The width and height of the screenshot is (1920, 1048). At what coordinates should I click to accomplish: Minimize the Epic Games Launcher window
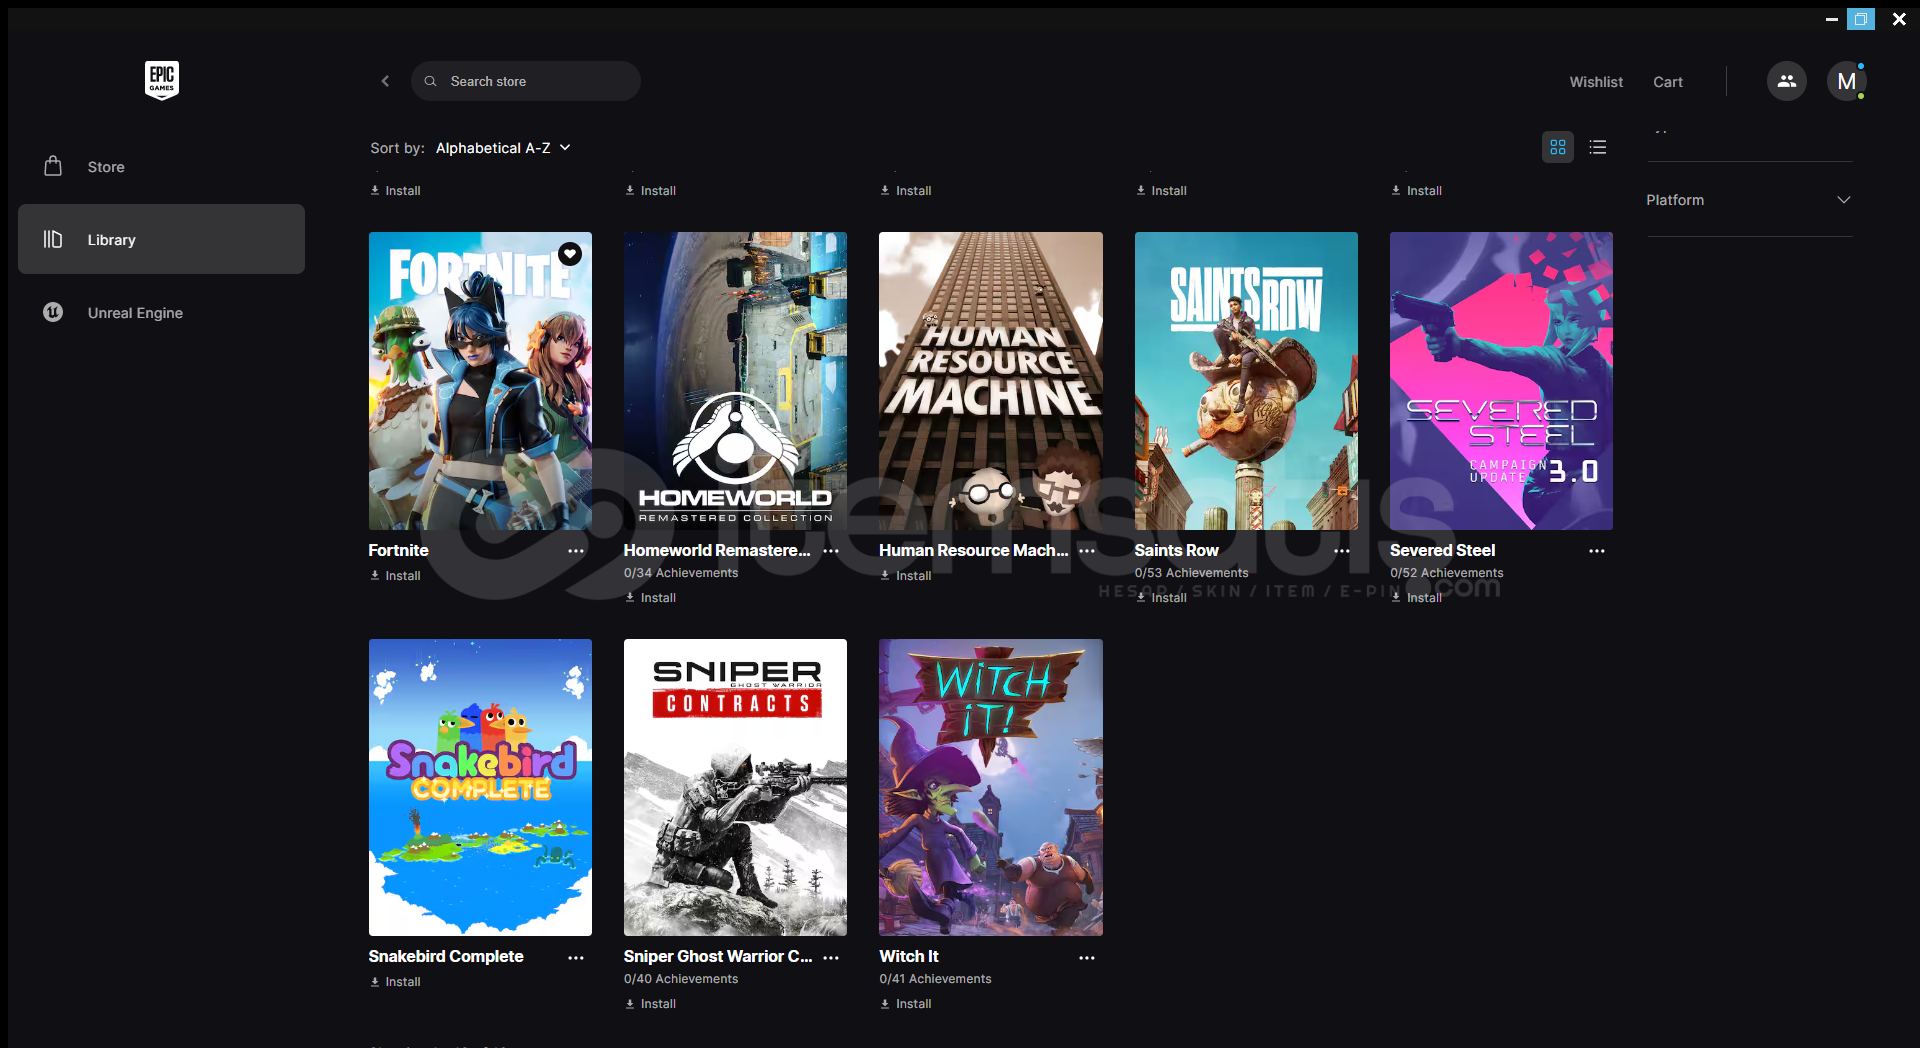1831,19
